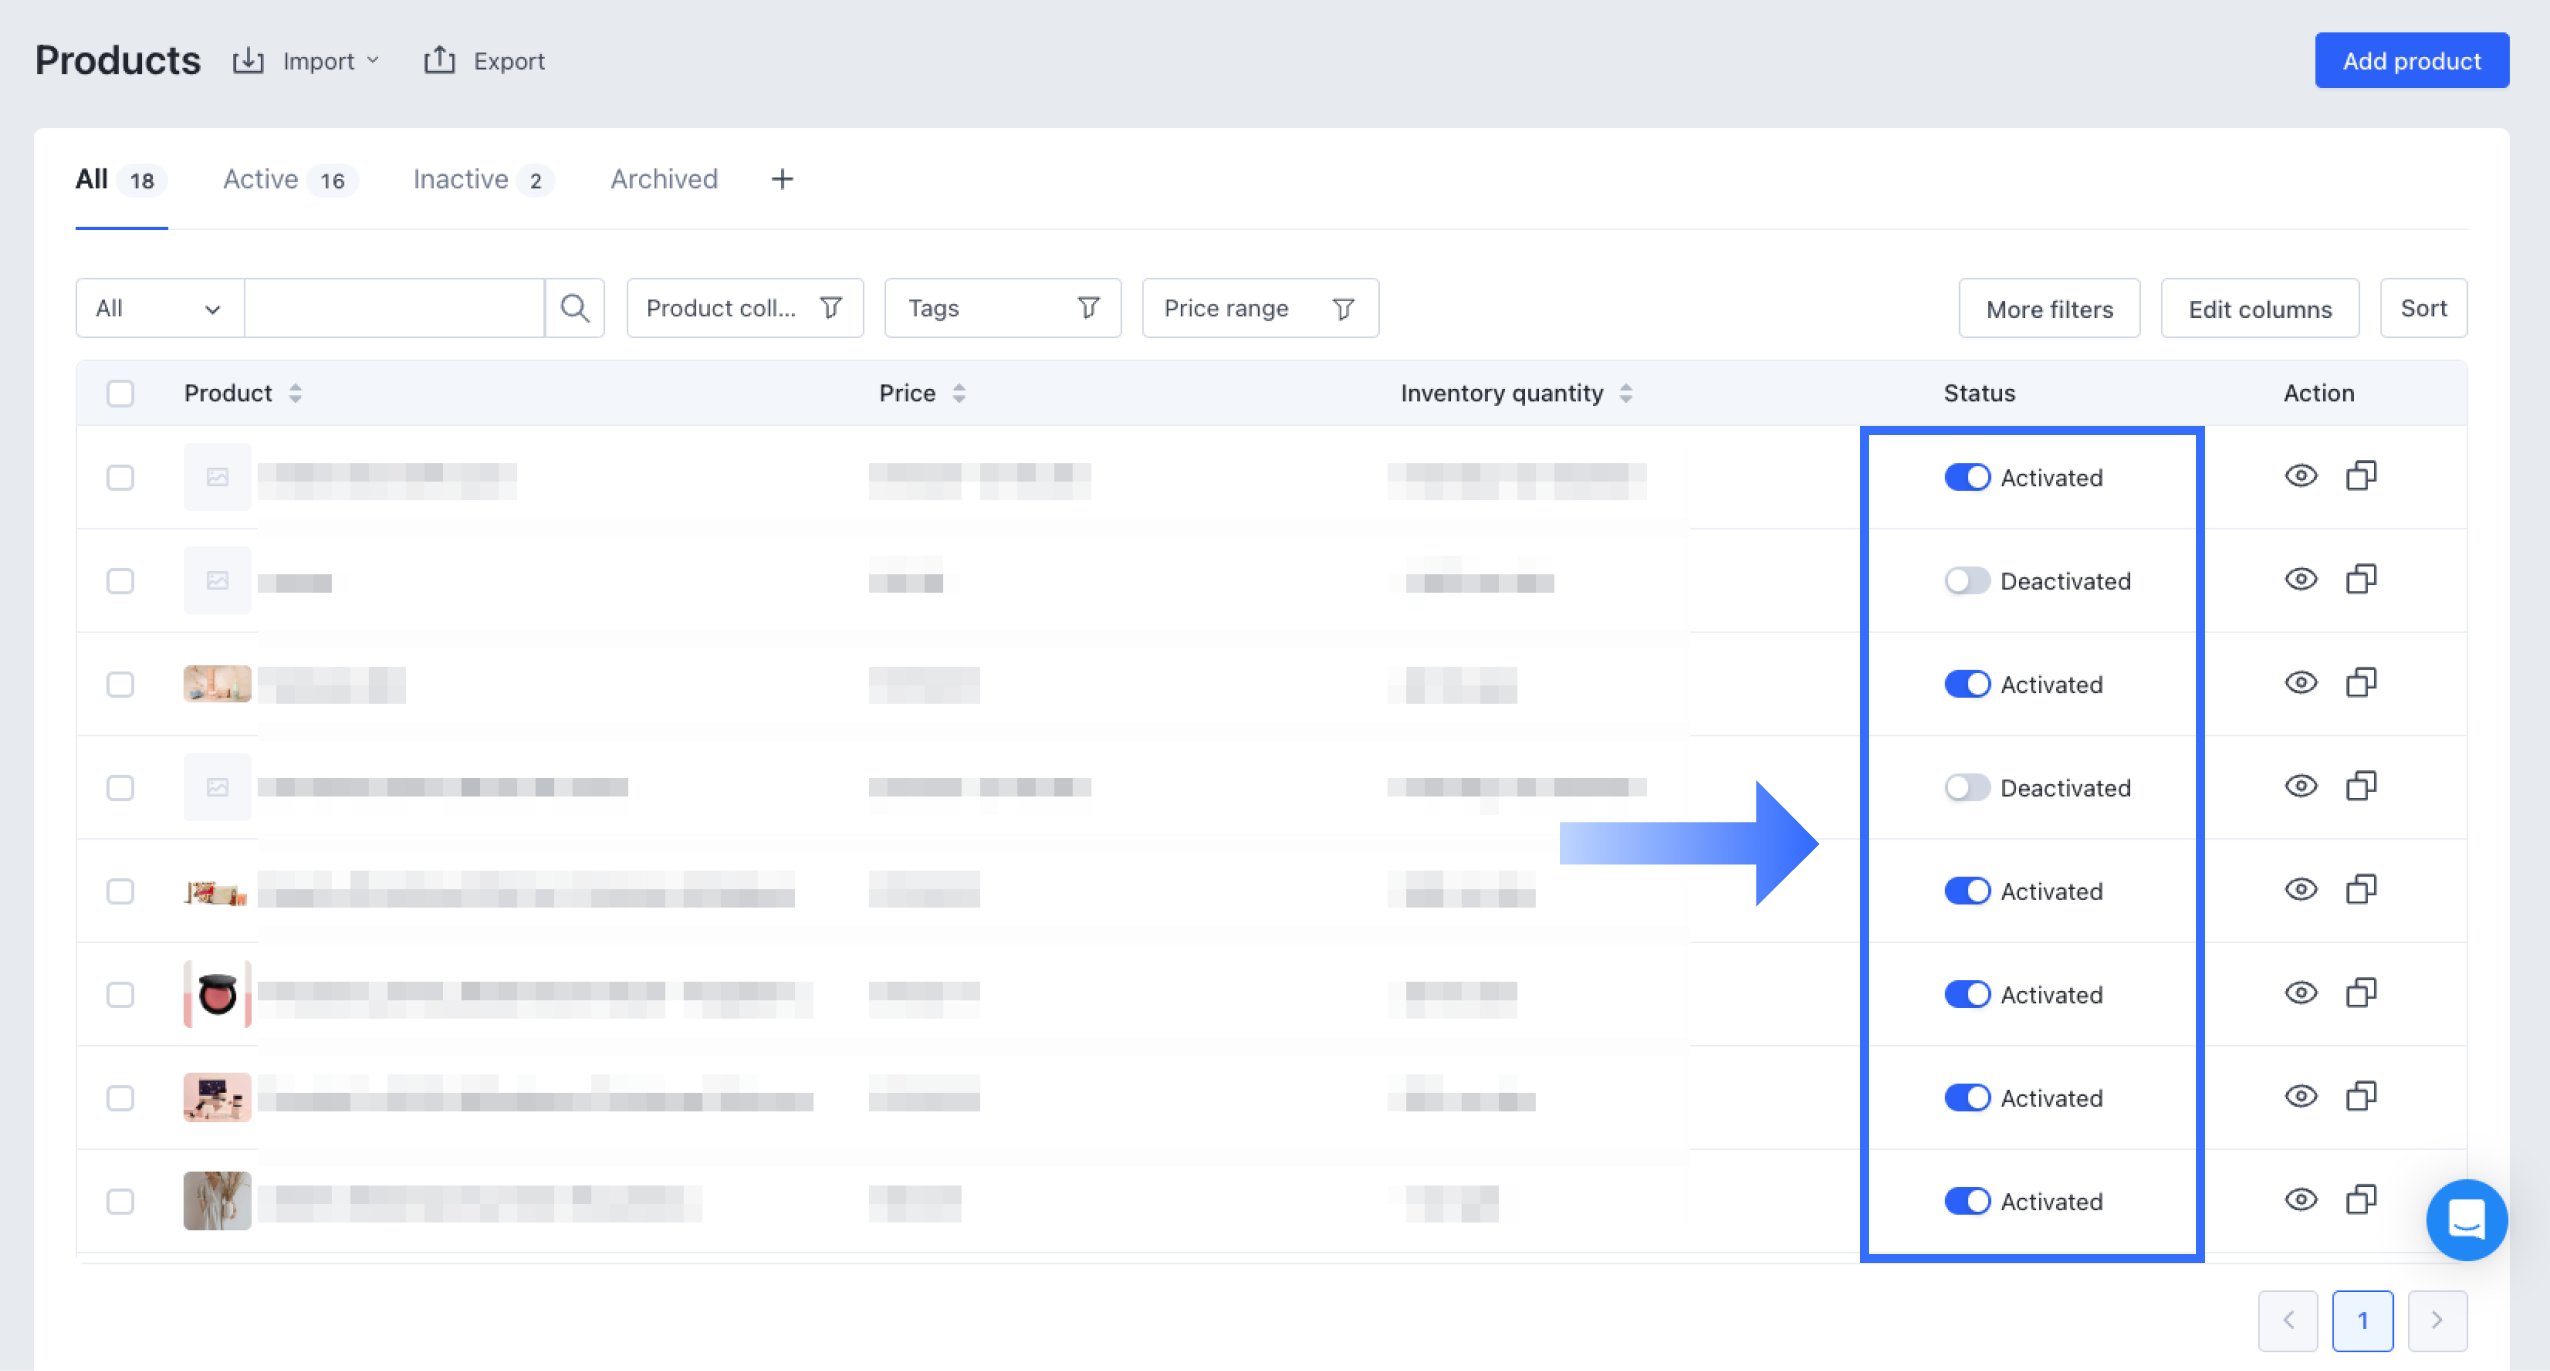Expand the All search field dropdown
Screen dimensions: 2550x1371
[x=159, y=308]
